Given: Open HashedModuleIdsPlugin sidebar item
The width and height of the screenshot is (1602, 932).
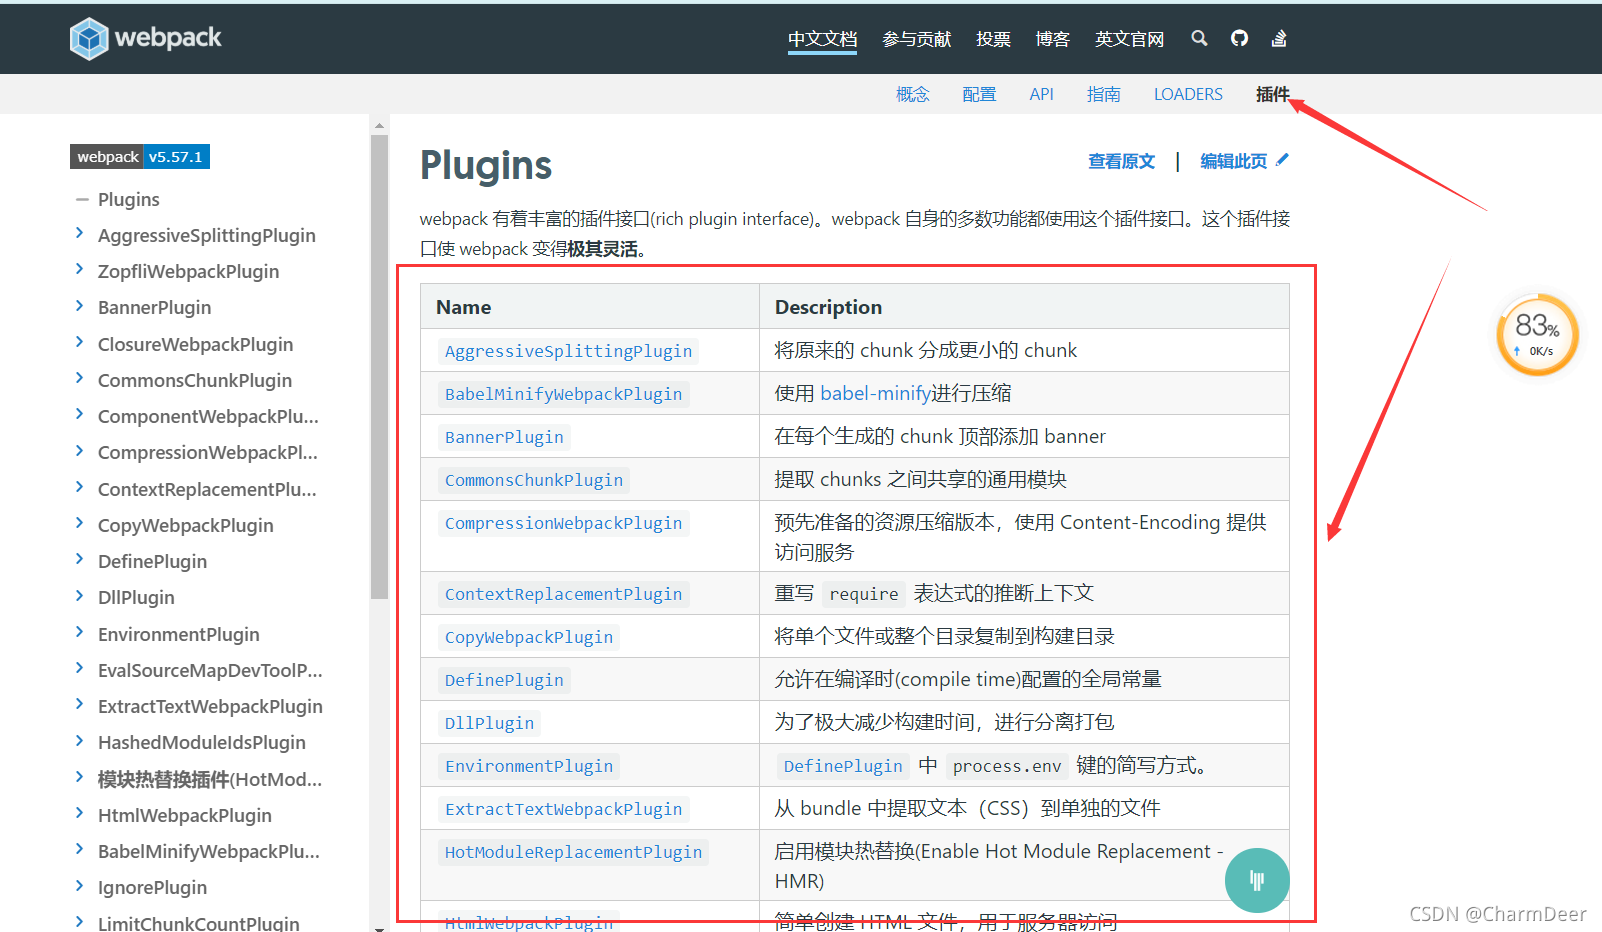Looking at the screenshot, I should click(x=202, y=742).
